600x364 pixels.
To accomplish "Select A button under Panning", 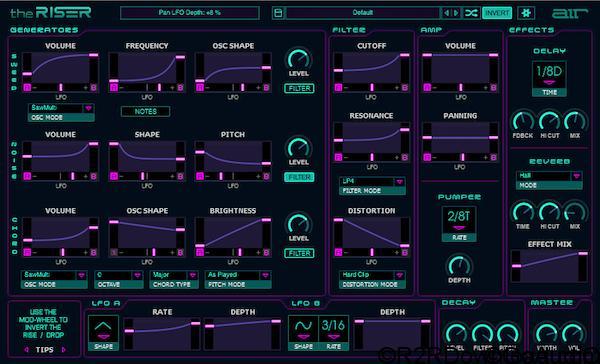I will (x=427, y=157).
